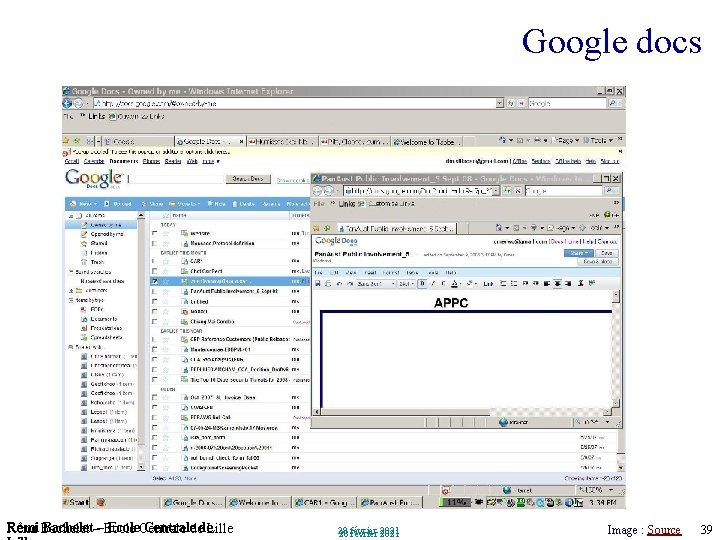Image resolution: width=720 pixels, height=540 pixels.
Task: Select the checkbox of CAR1 document row
Action: [x=155, y=261]
